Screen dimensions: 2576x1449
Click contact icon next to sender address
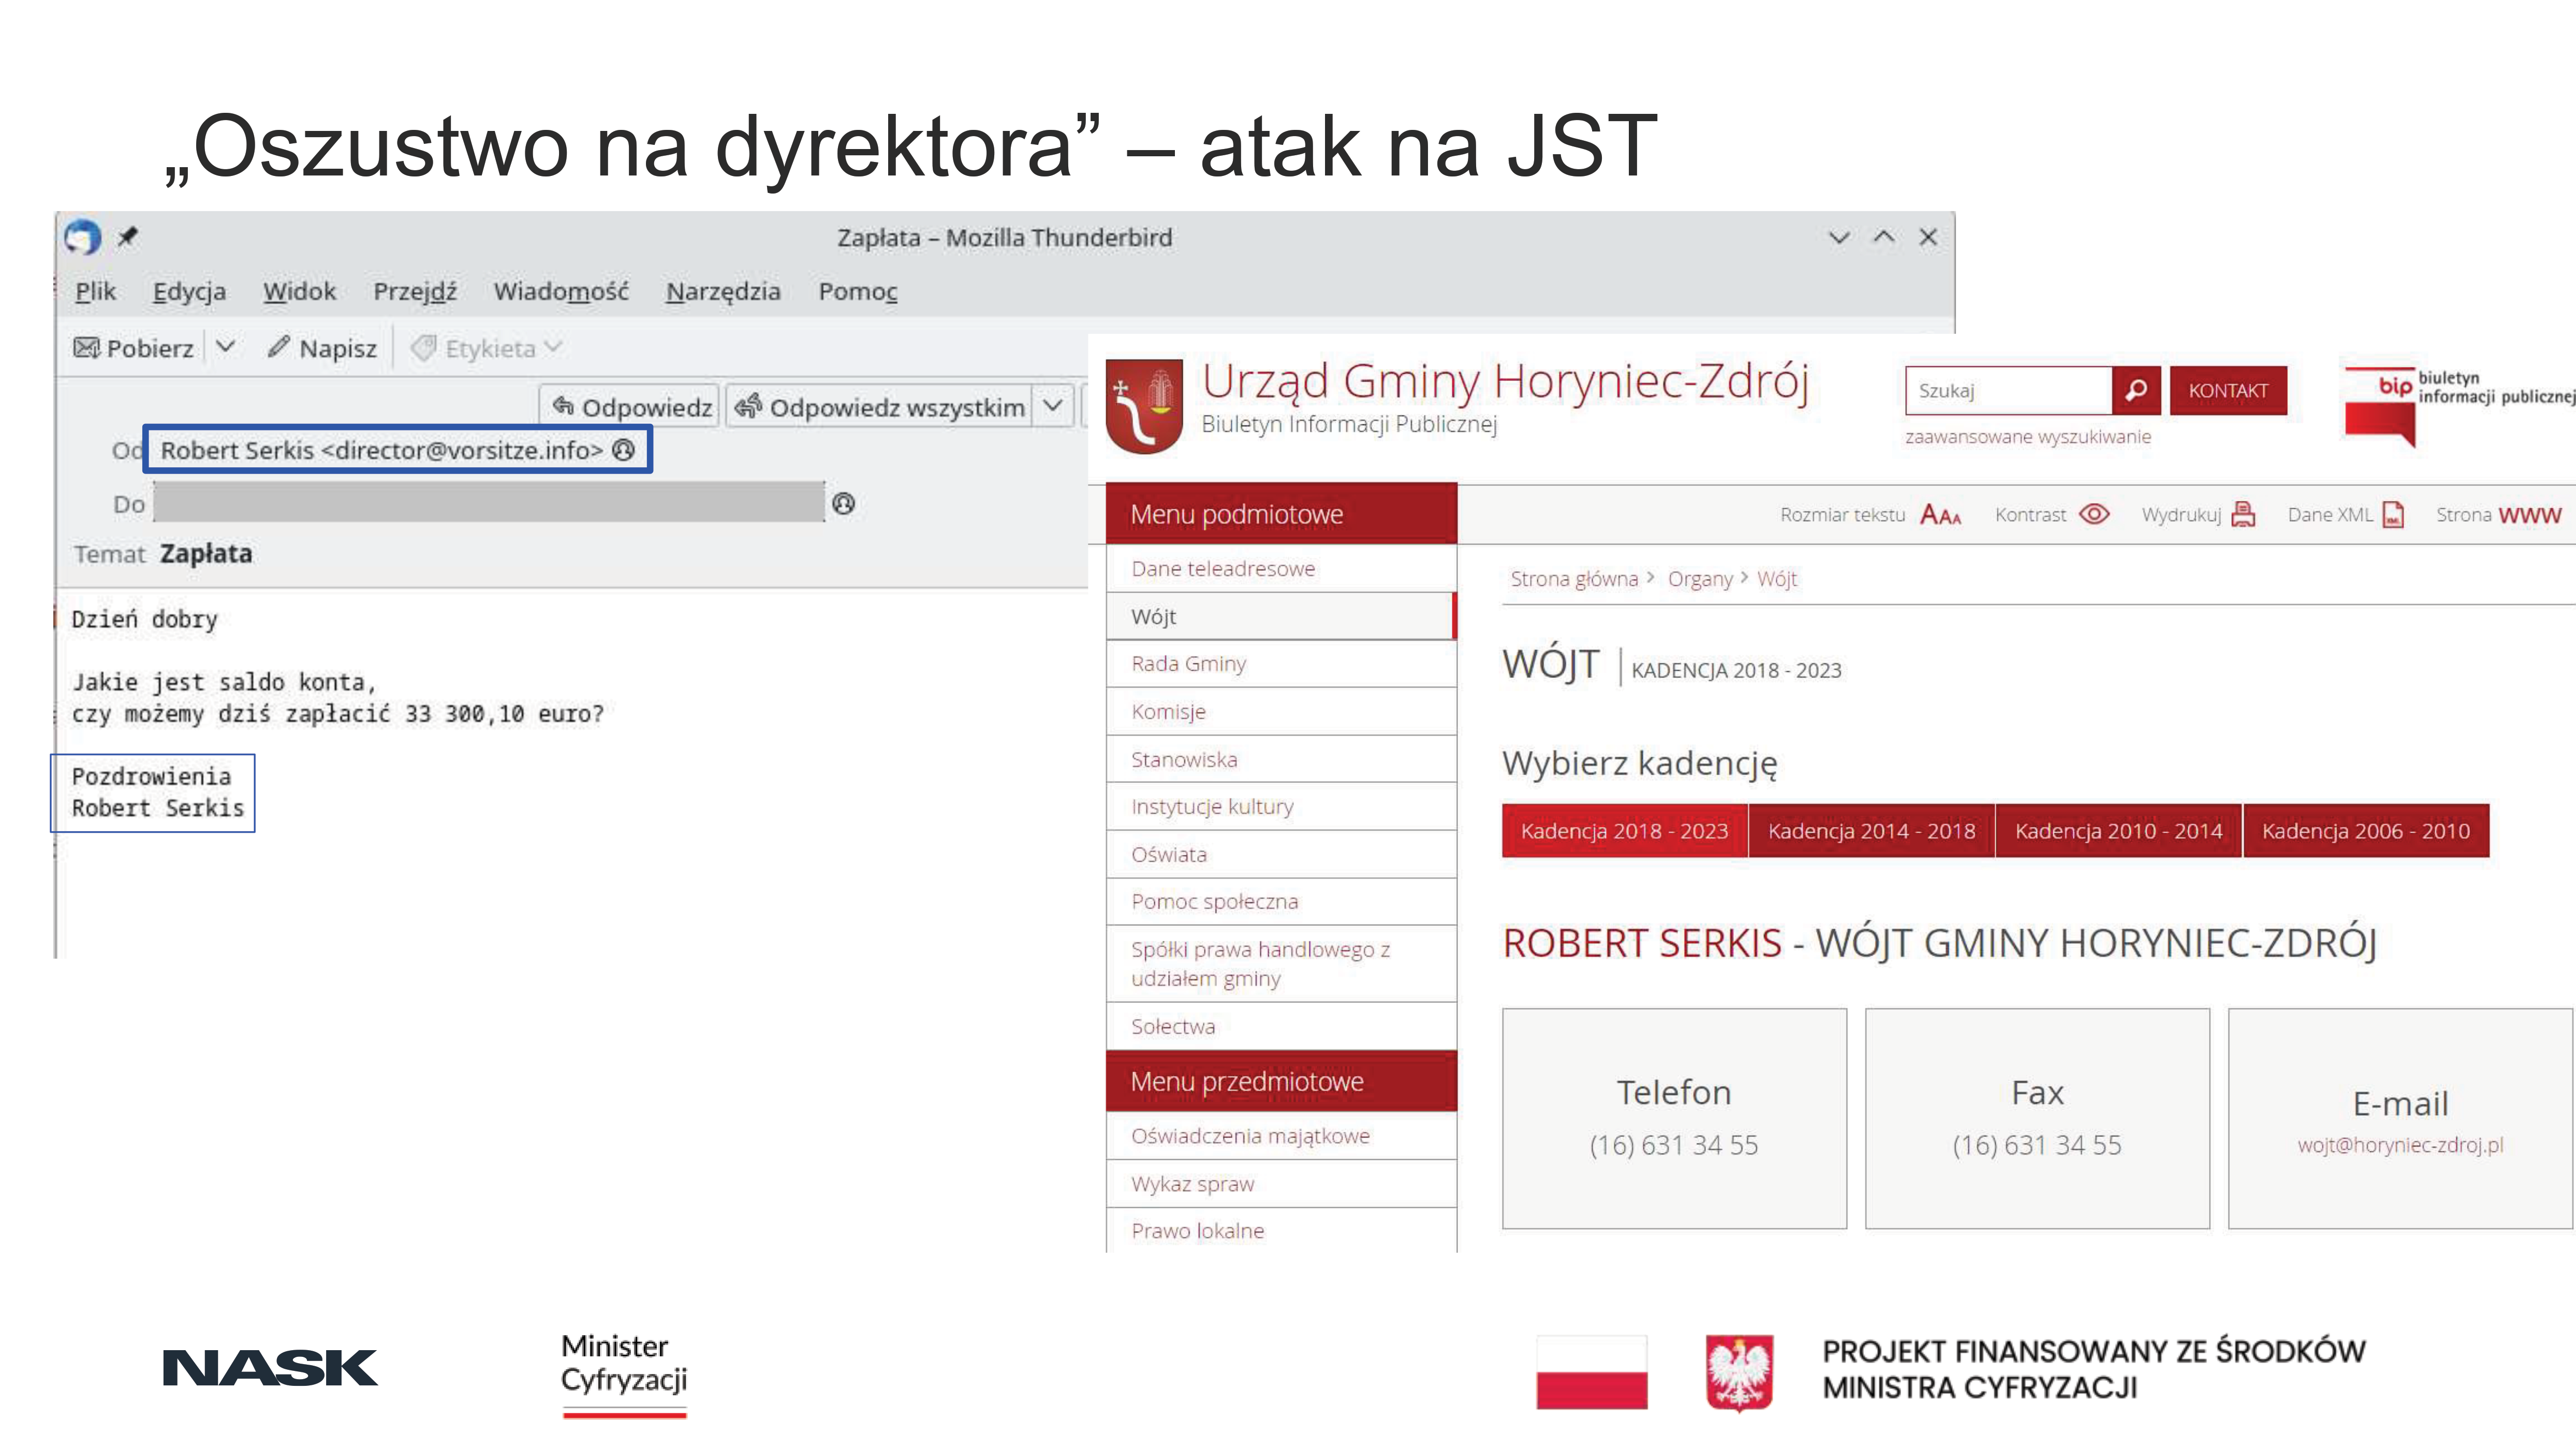click(624, 450)
